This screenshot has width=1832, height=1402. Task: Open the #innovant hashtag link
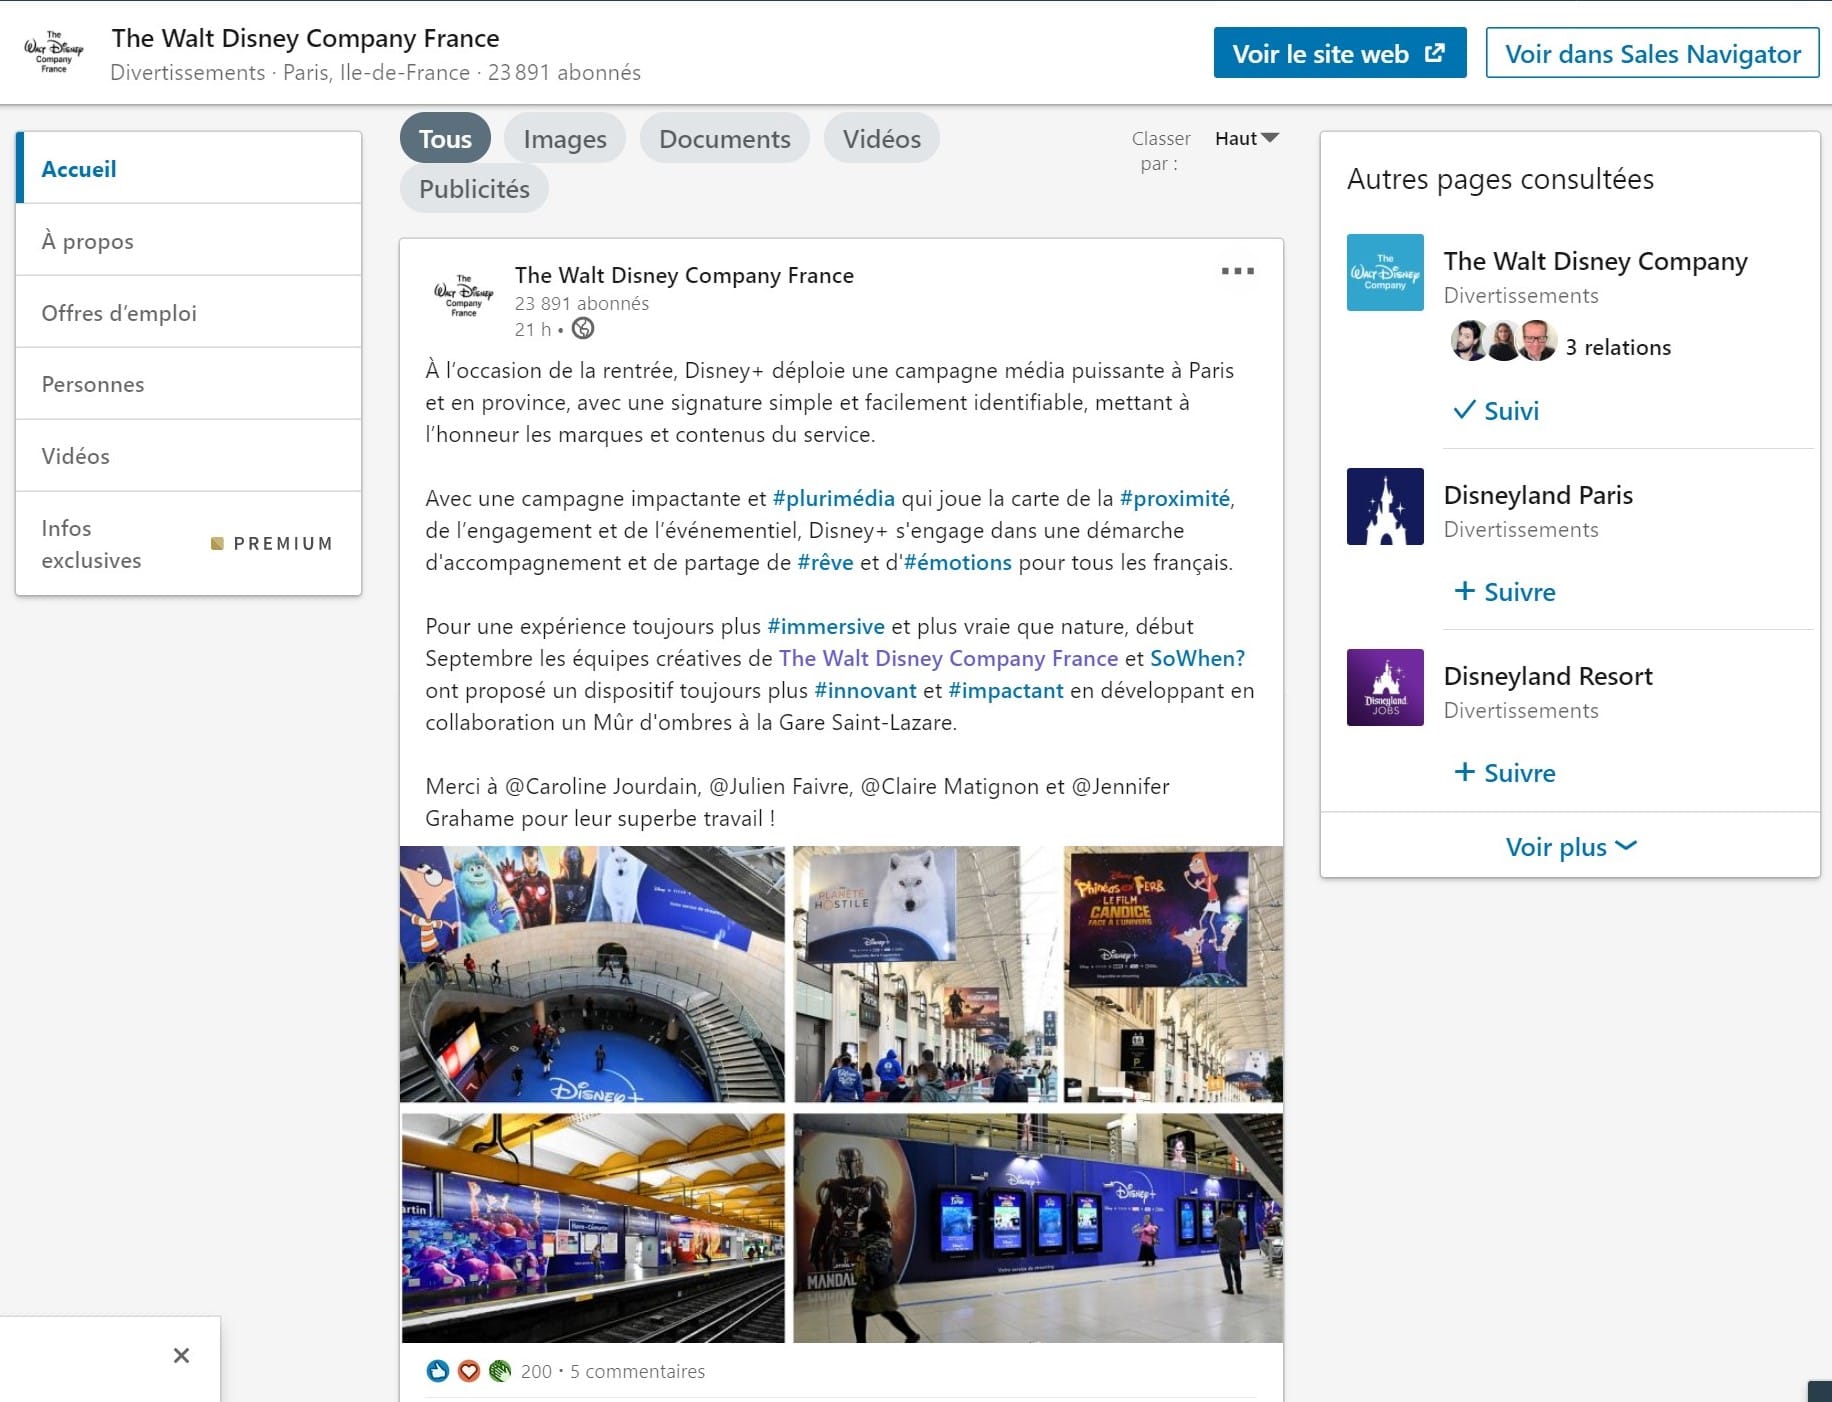coord(865,690)
